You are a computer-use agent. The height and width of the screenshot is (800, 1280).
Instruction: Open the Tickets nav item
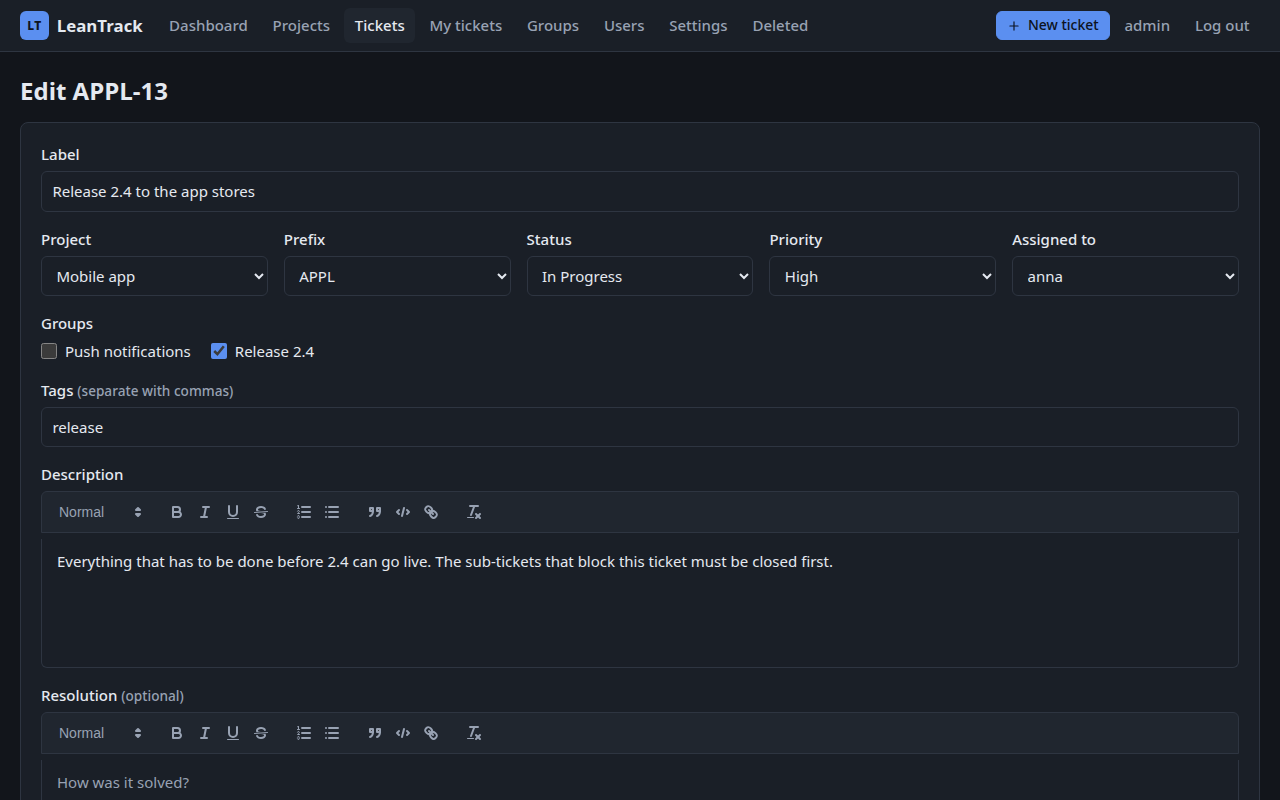tap(380, 26)
